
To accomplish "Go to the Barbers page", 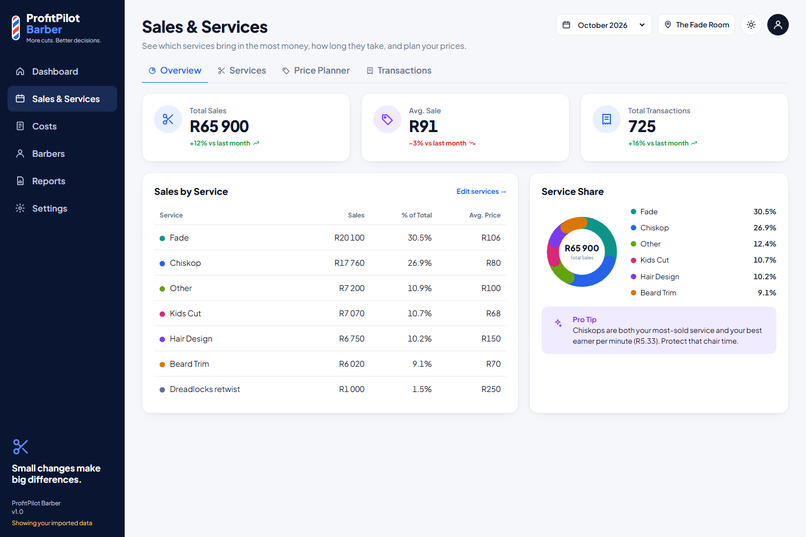I will [62, 154].
